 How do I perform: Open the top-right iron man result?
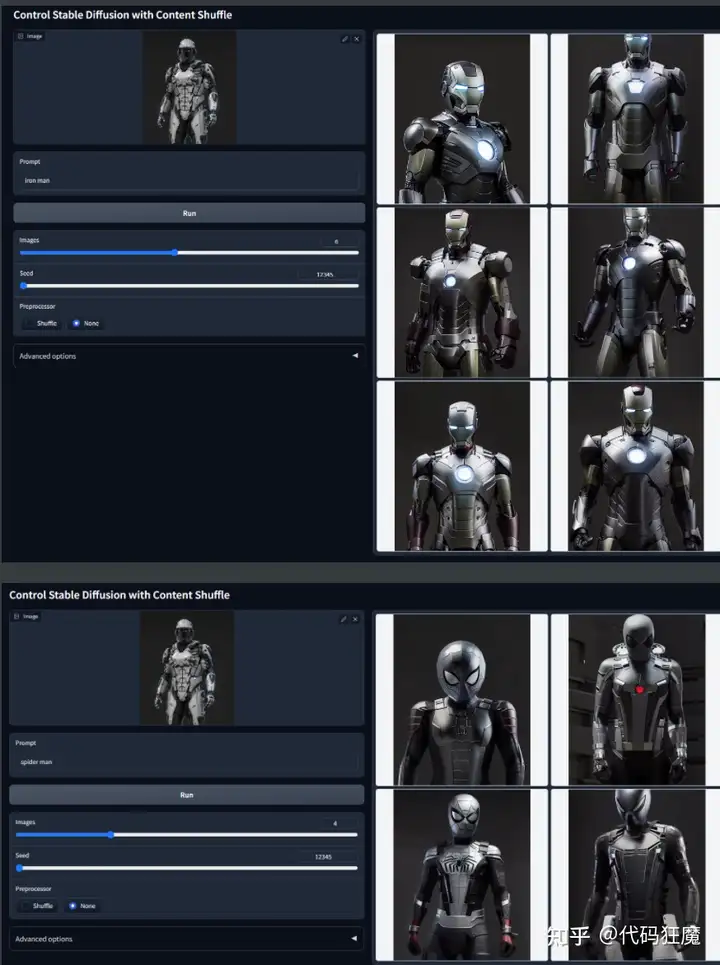coord(636,118)
